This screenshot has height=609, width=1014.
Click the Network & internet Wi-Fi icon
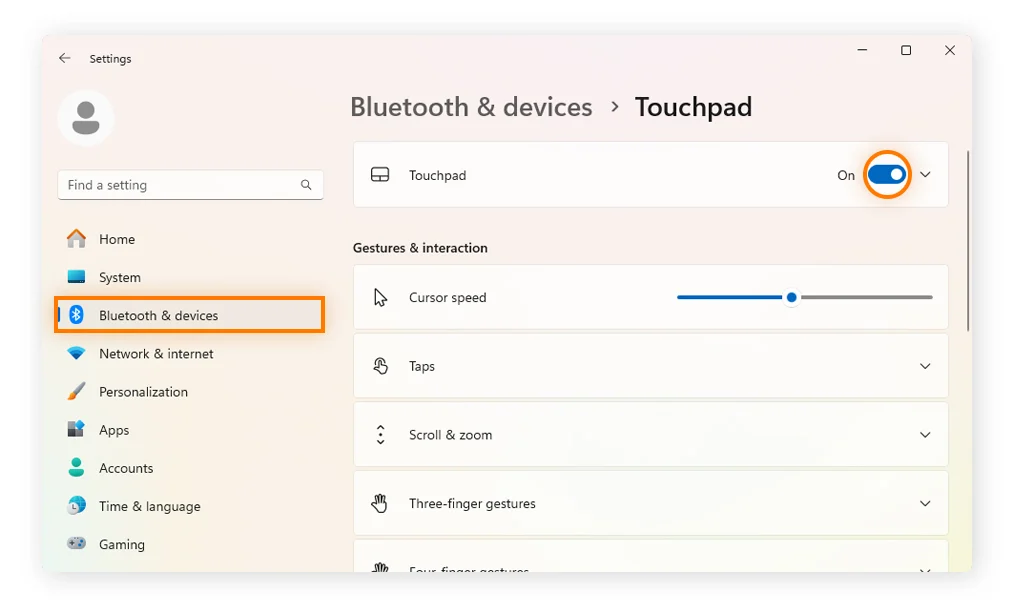76,354
